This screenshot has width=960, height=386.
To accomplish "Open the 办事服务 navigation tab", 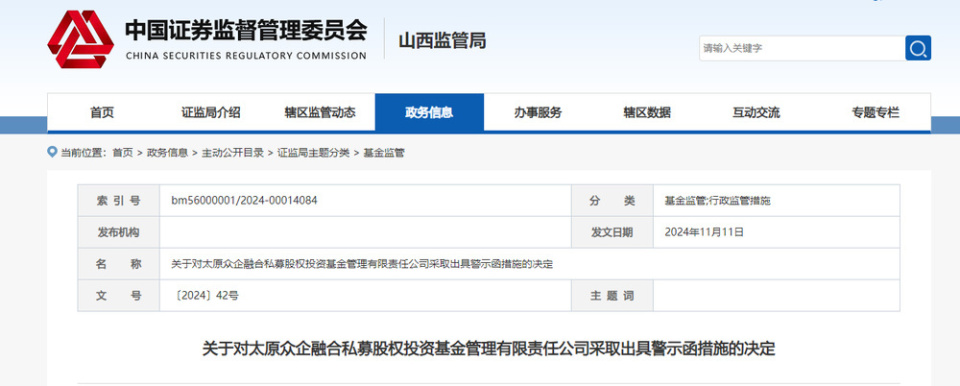I will point(538,113).
